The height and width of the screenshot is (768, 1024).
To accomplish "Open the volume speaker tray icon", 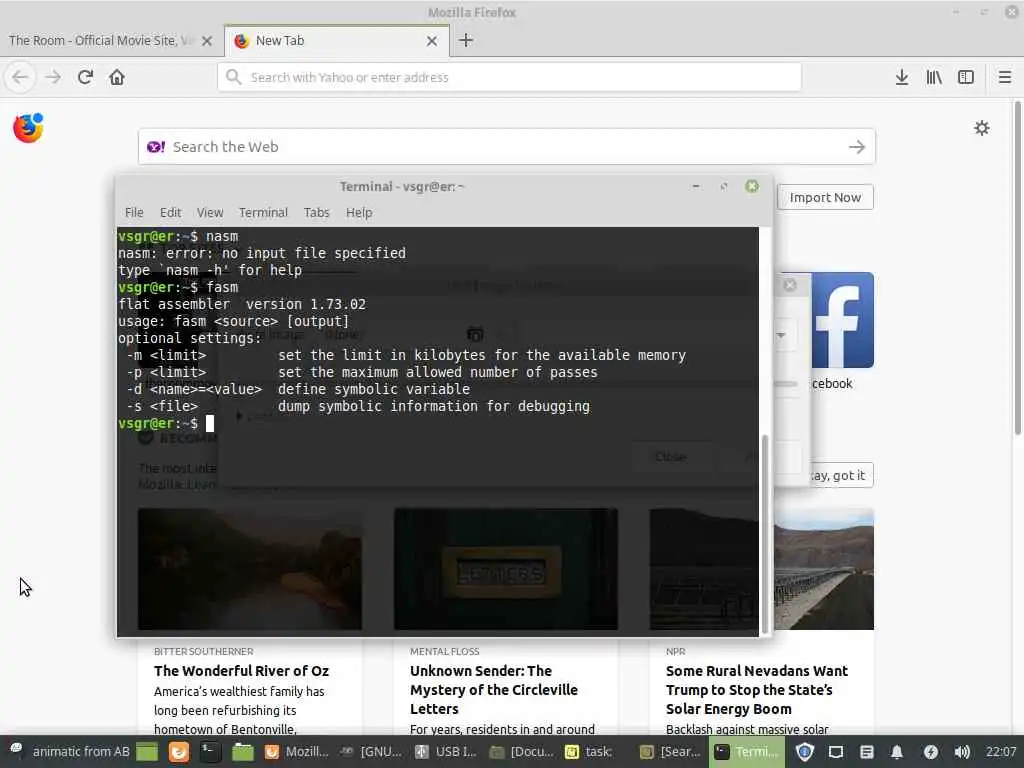I will pos(962,752).
